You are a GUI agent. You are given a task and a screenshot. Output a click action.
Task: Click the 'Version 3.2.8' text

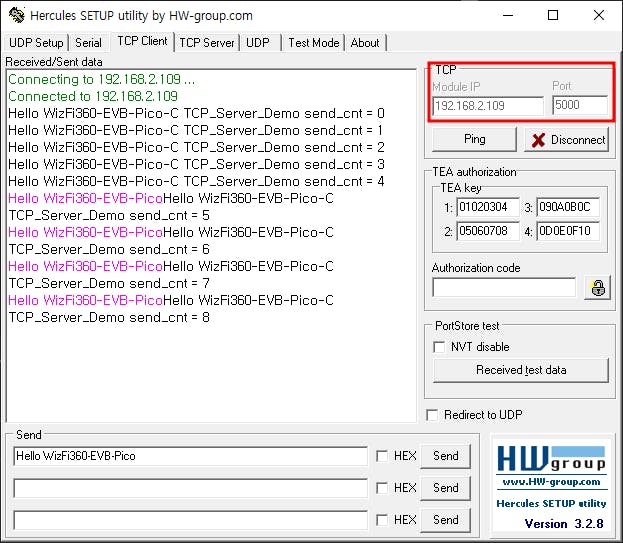tap(564, 524)
